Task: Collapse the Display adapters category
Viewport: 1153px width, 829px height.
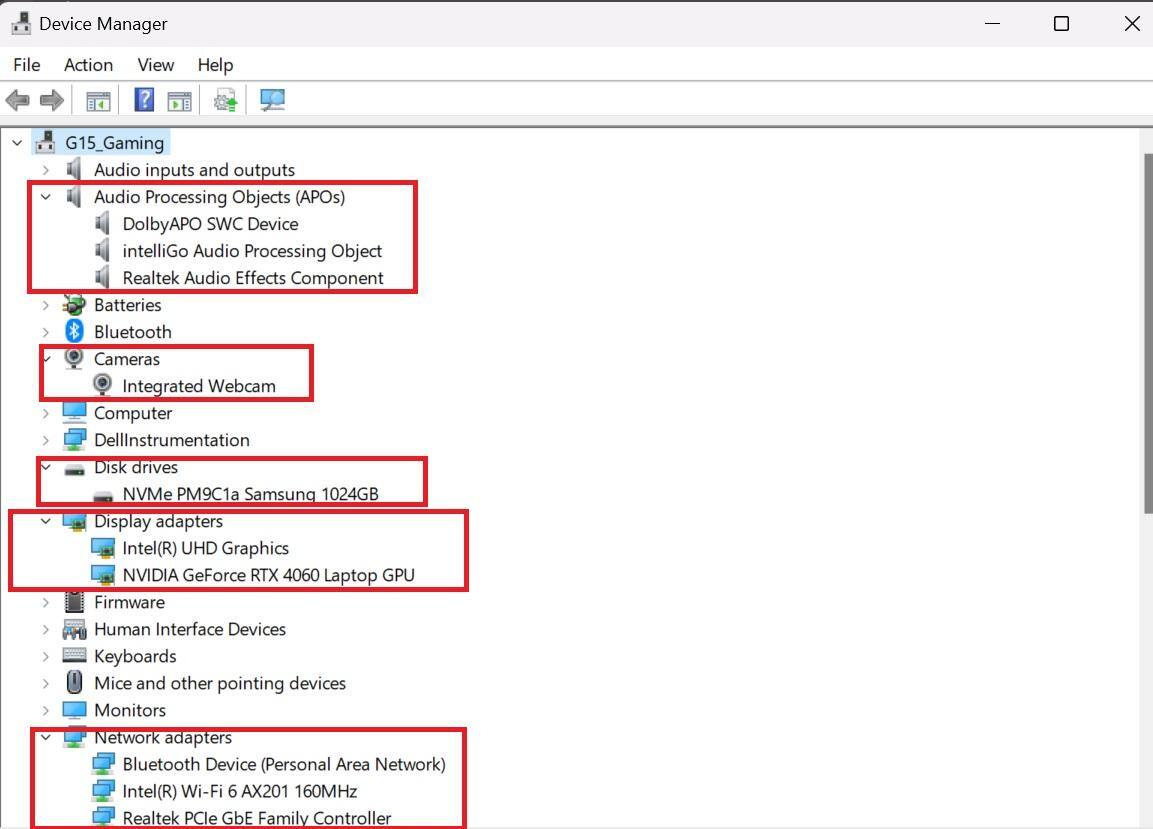Action: click(46, 521)
